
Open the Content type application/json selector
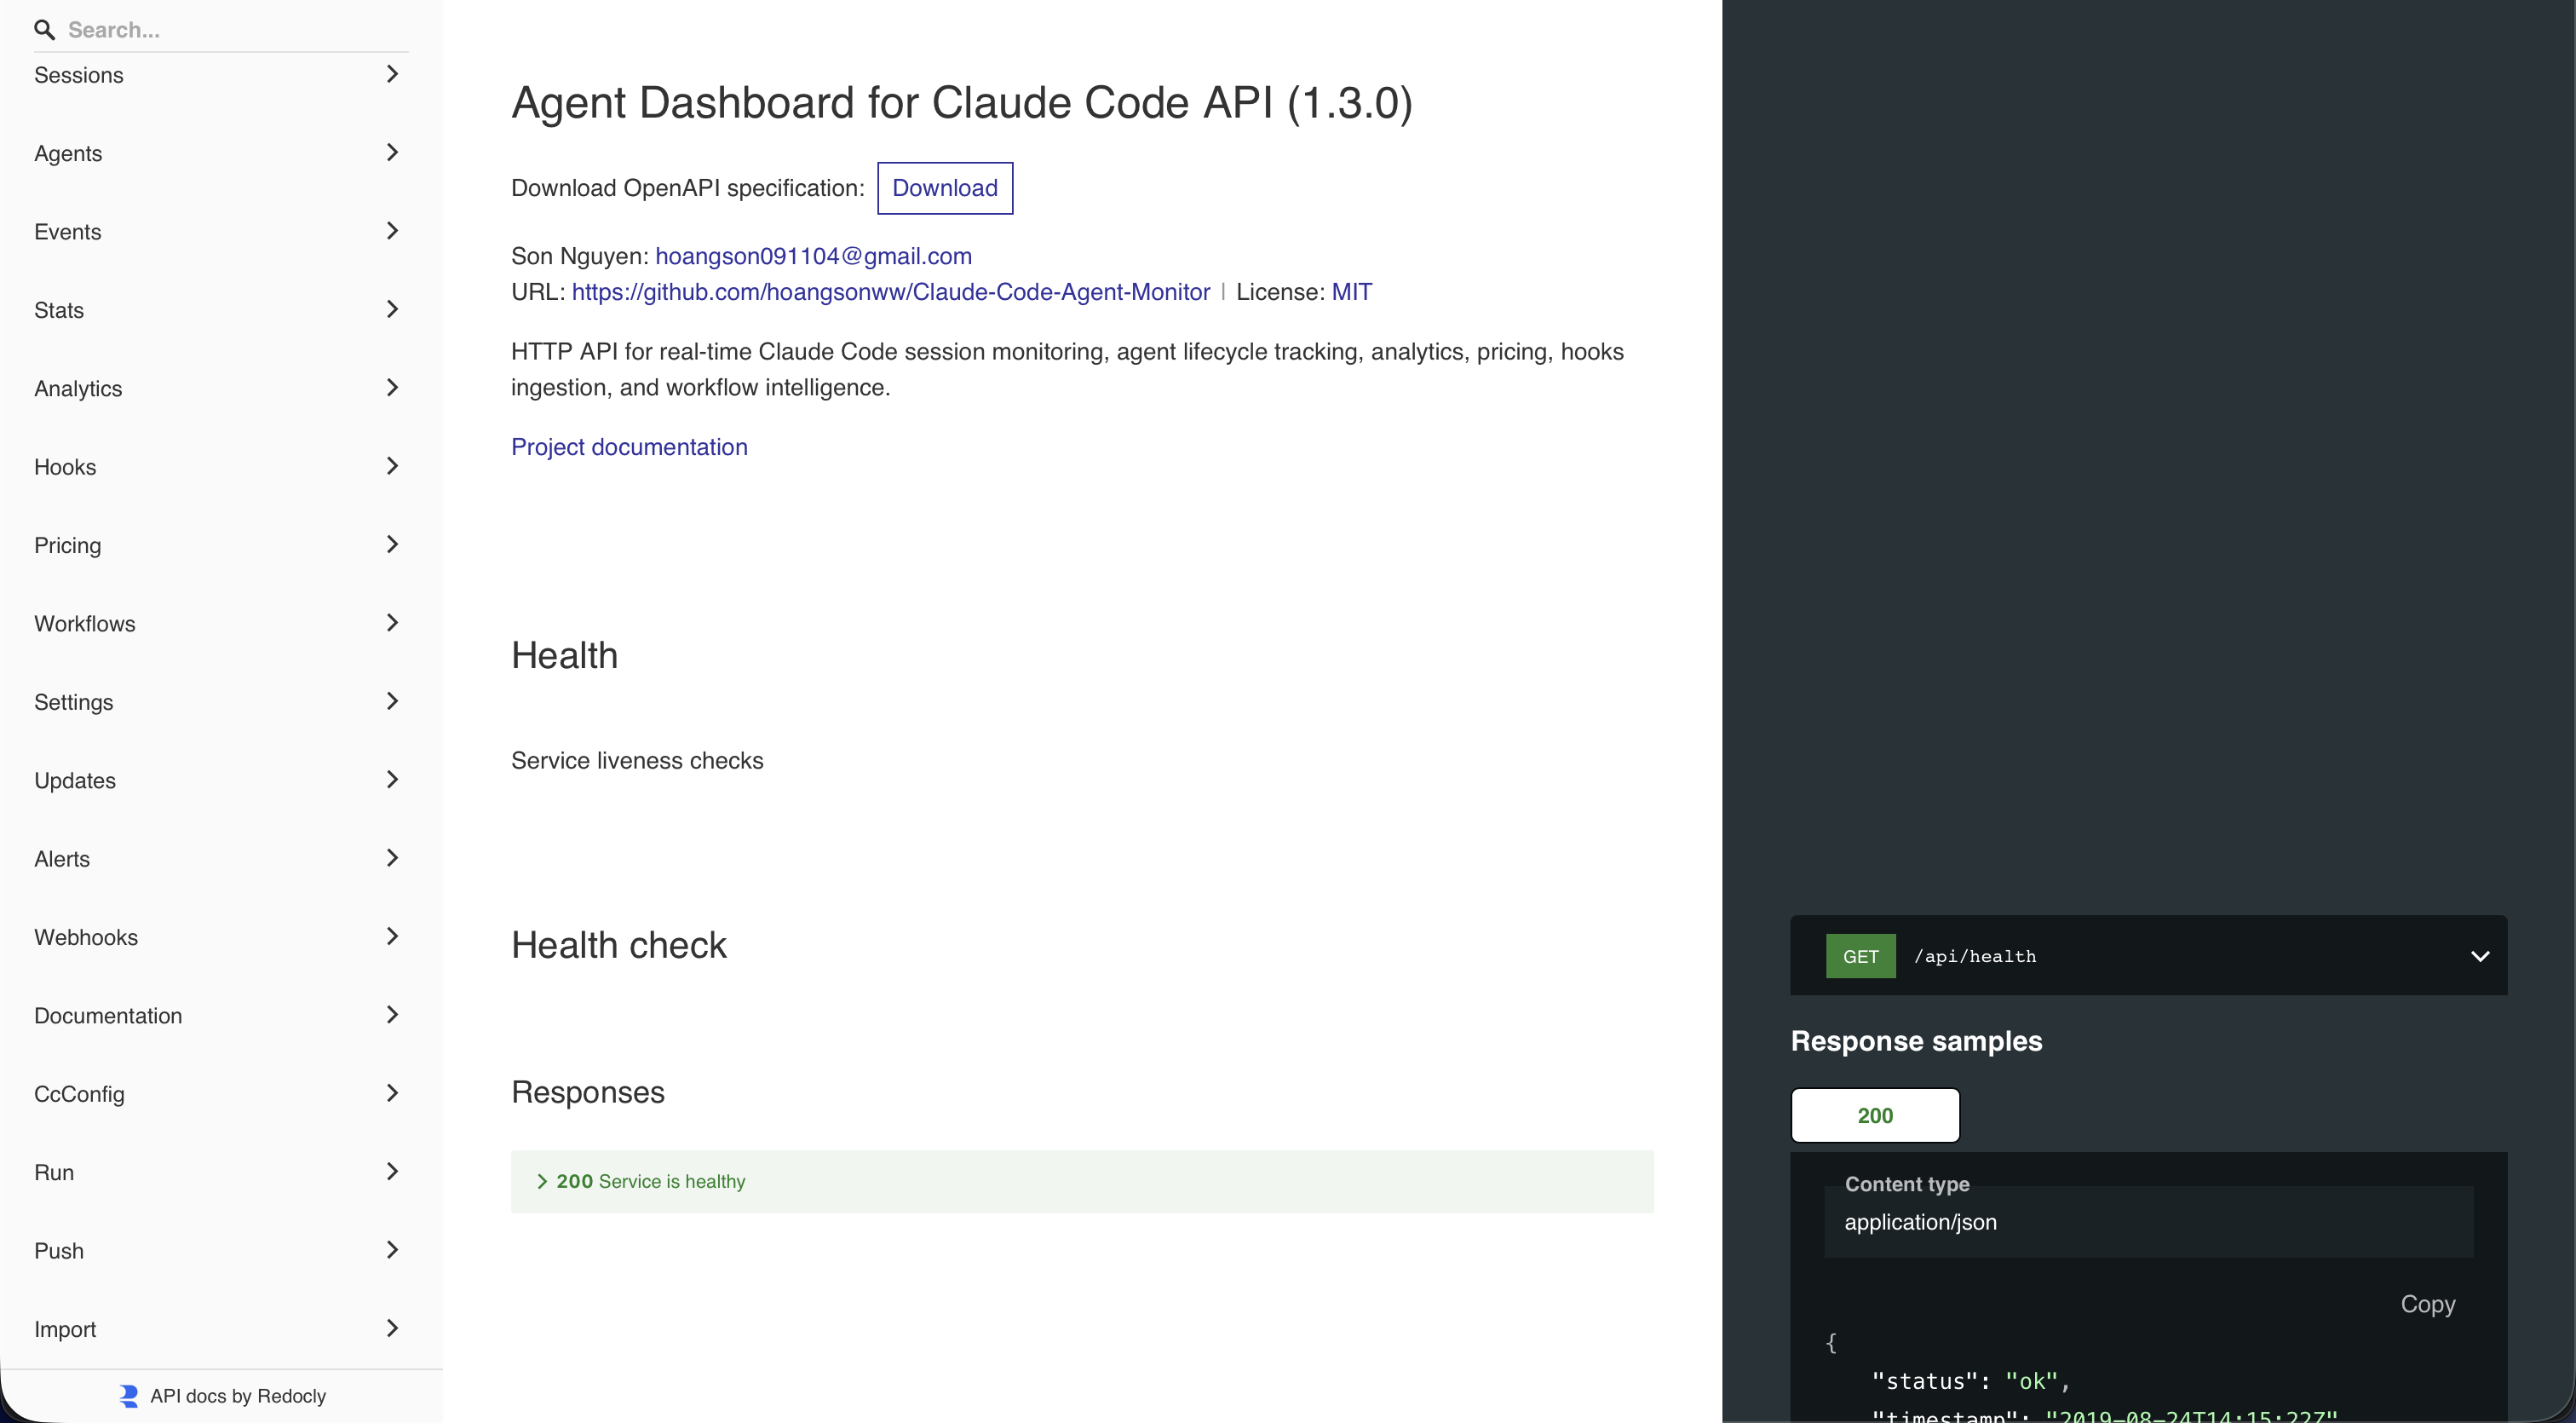pos(2148,1221)
